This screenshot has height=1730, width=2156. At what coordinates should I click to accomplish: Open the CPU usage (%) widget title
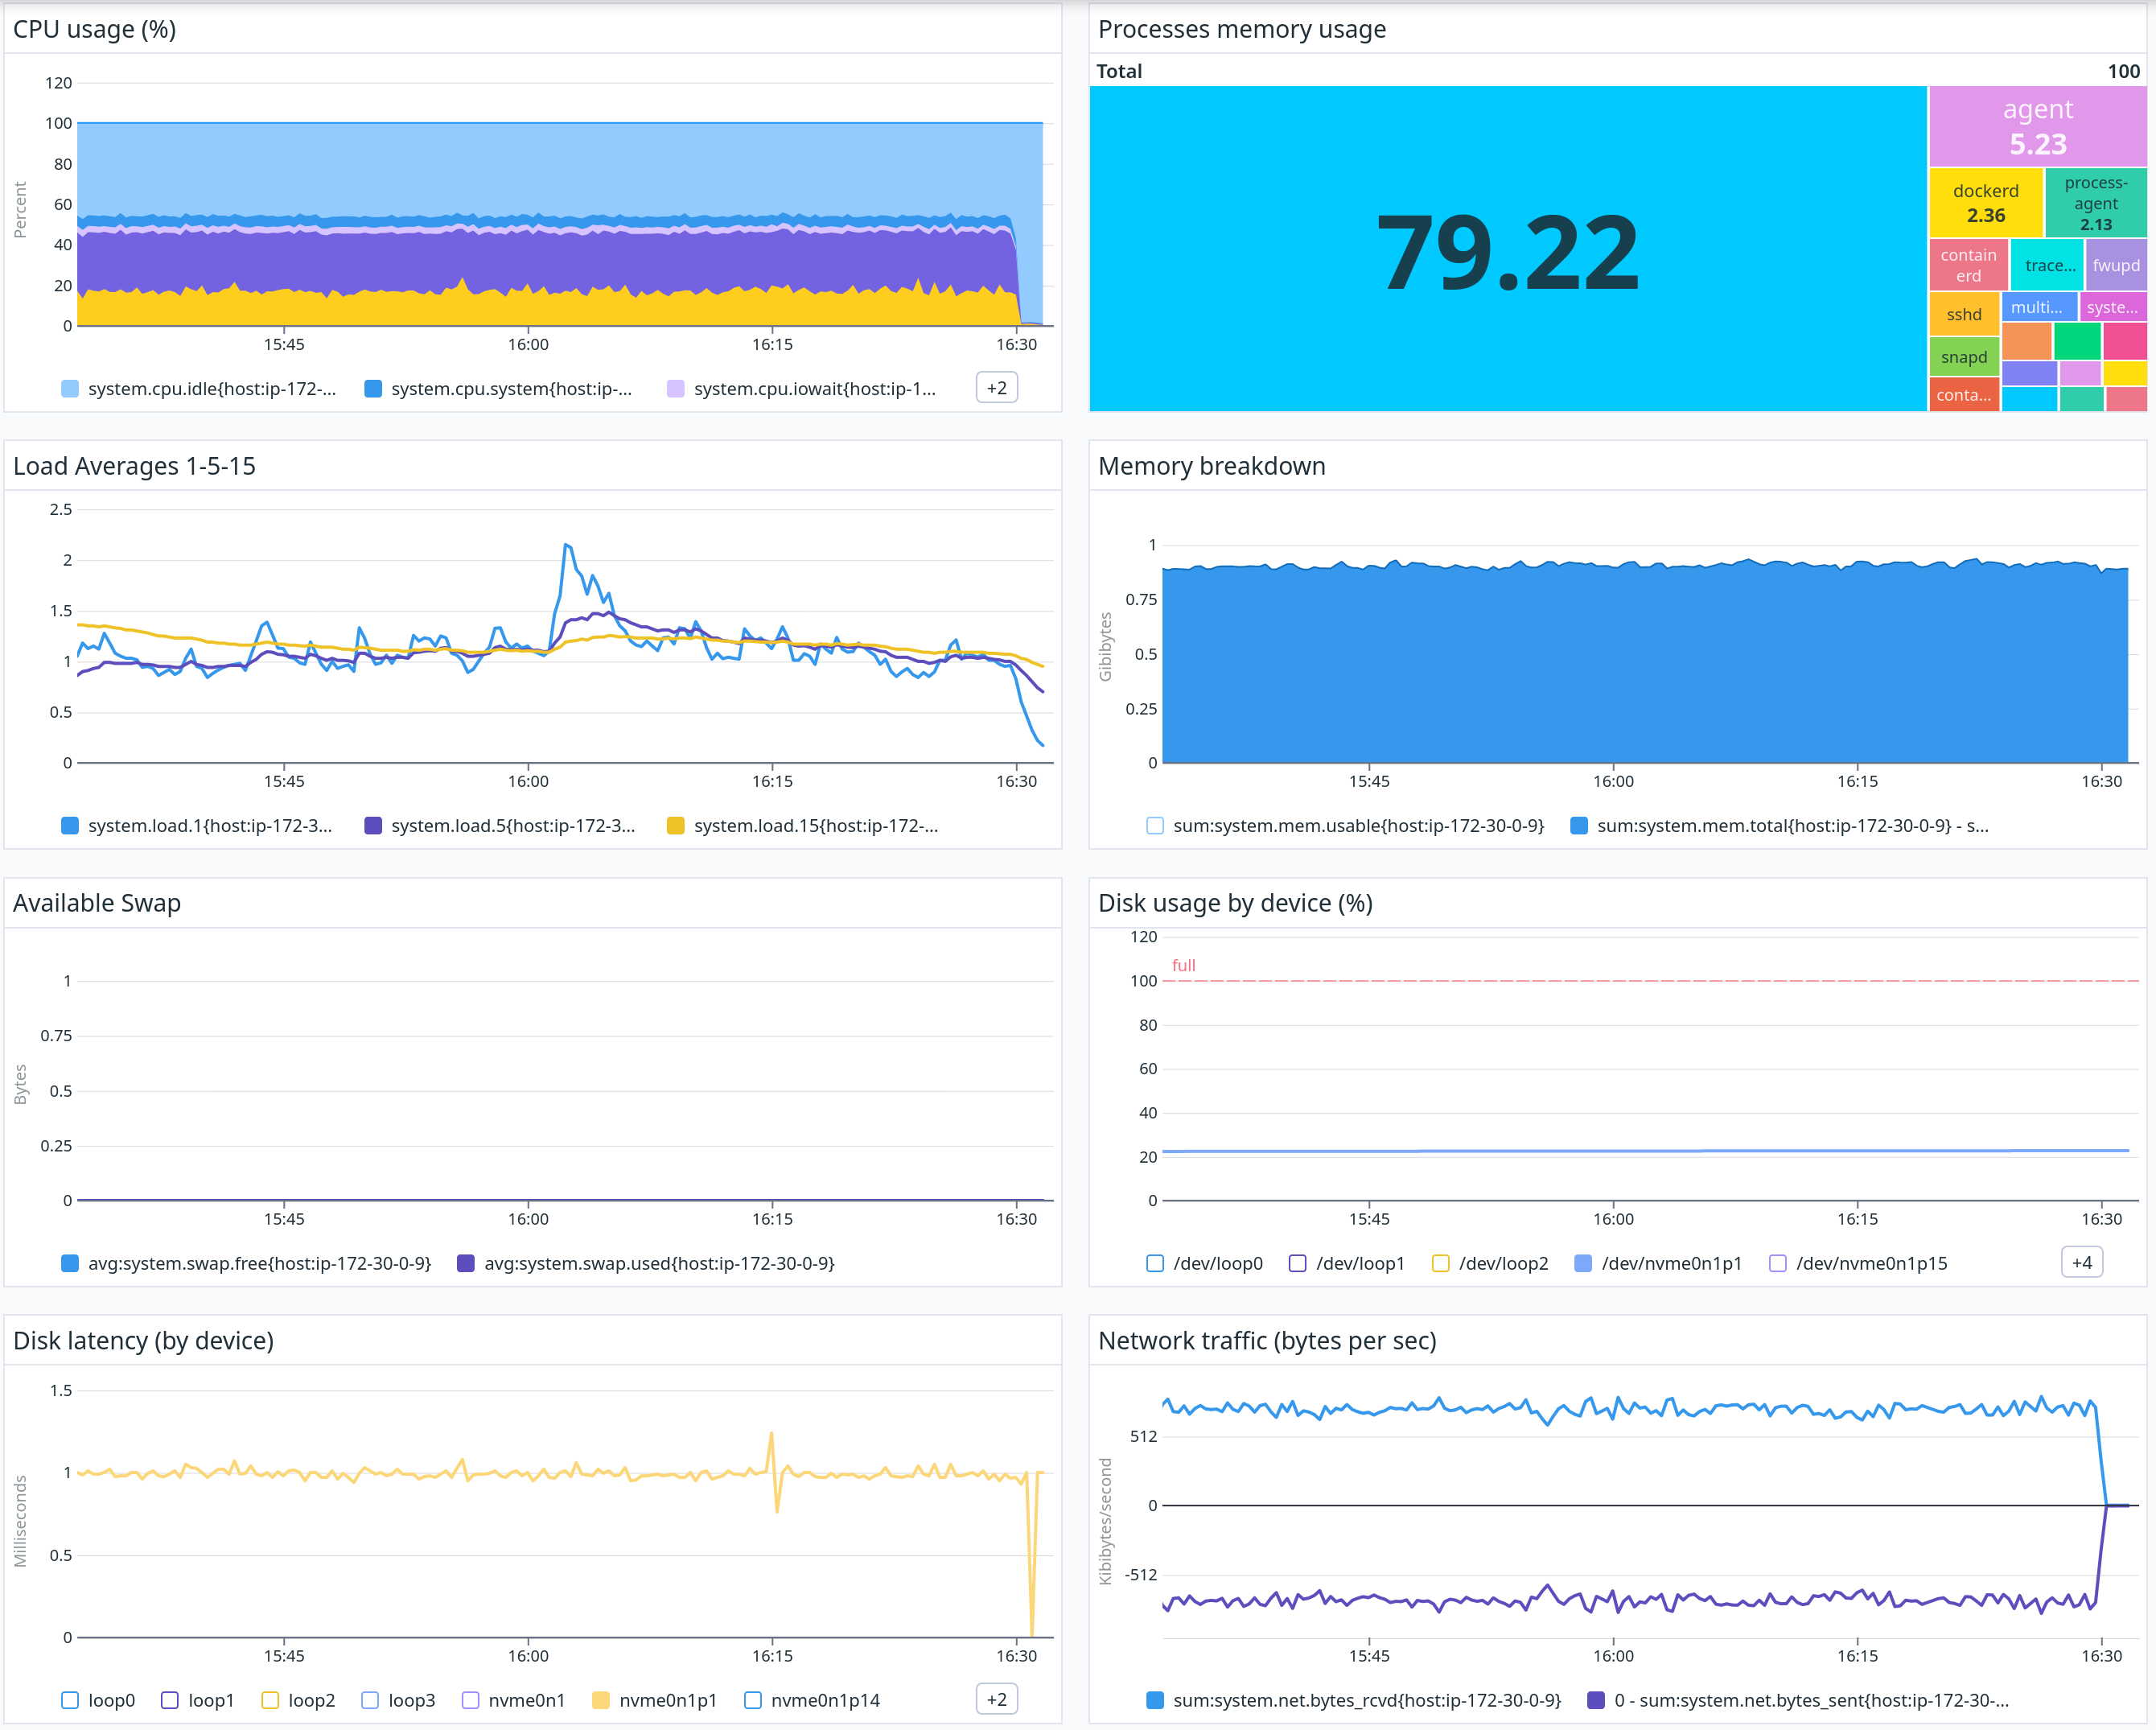point(94,29)
